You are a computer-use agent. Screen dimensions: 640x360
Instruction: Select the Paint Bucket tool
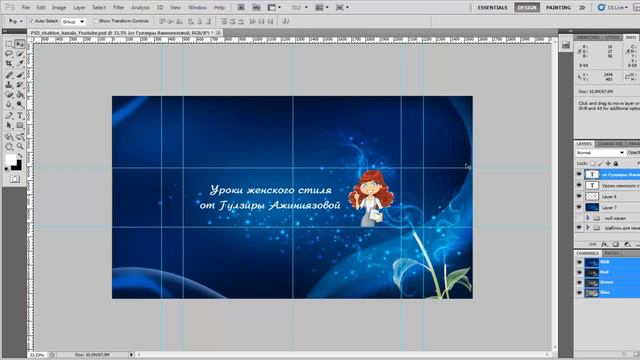20,95
